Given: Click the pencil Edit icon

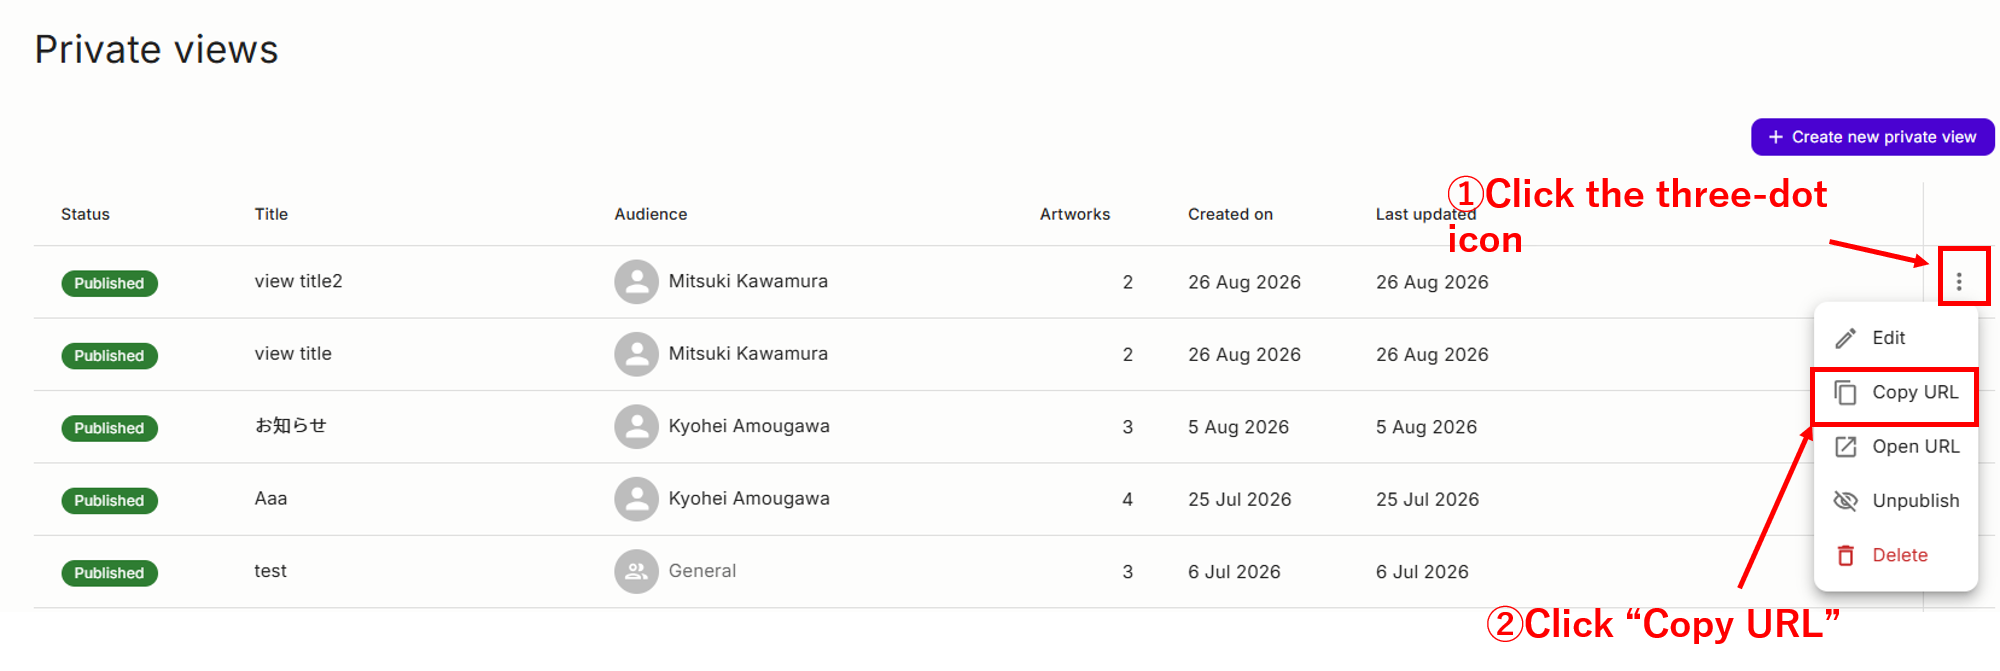Looking at the screenshot, I should point(1846,339).
